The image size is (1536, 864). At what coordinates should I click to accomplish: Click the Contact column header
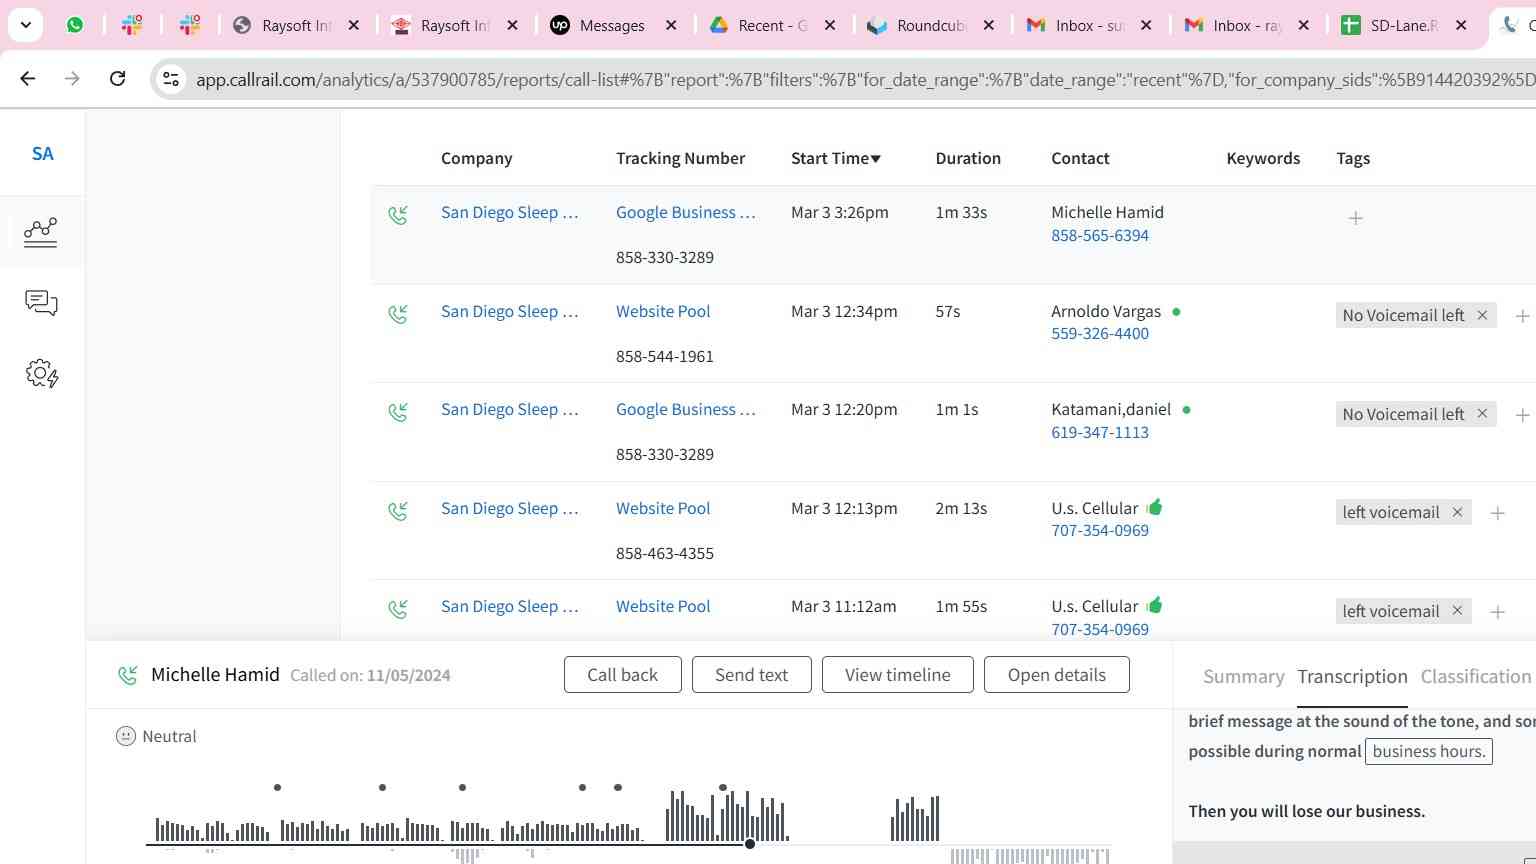point(1080,158)
